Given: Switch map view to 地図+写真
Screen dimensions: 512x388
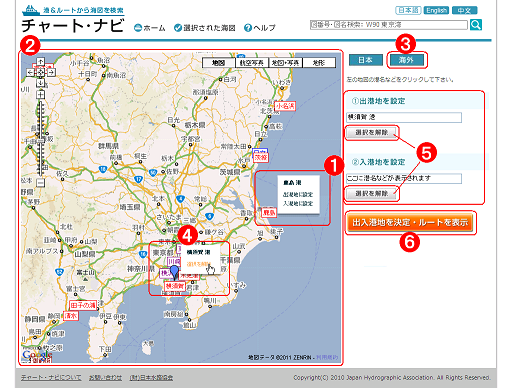Looking at the screenshot, I should [x=285, y=63].
